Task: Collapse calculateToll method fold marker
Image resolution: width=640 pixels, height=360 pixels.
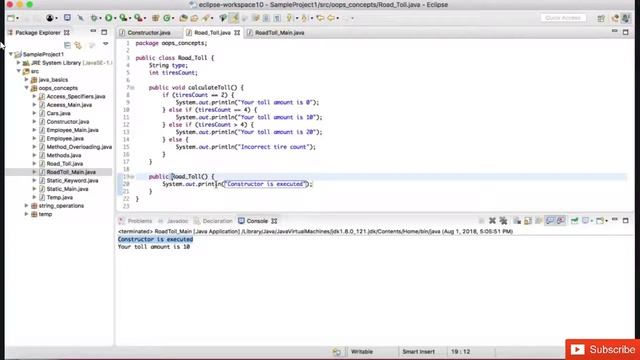Action: 132,87
